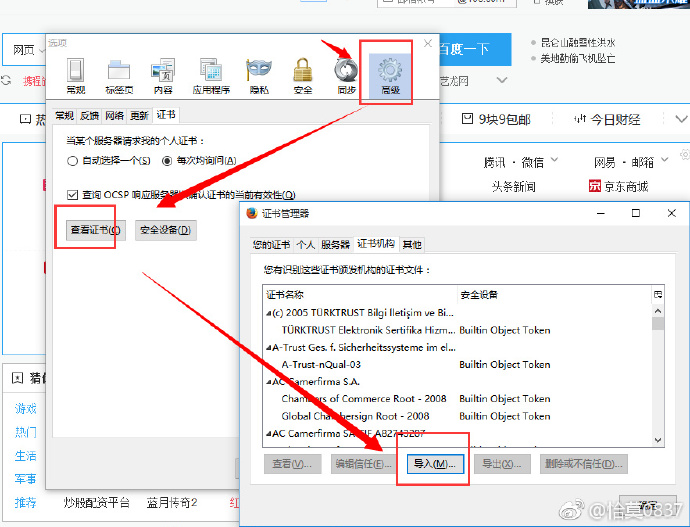Open the 标签页 tabs options icon

(x=119, y=76)
